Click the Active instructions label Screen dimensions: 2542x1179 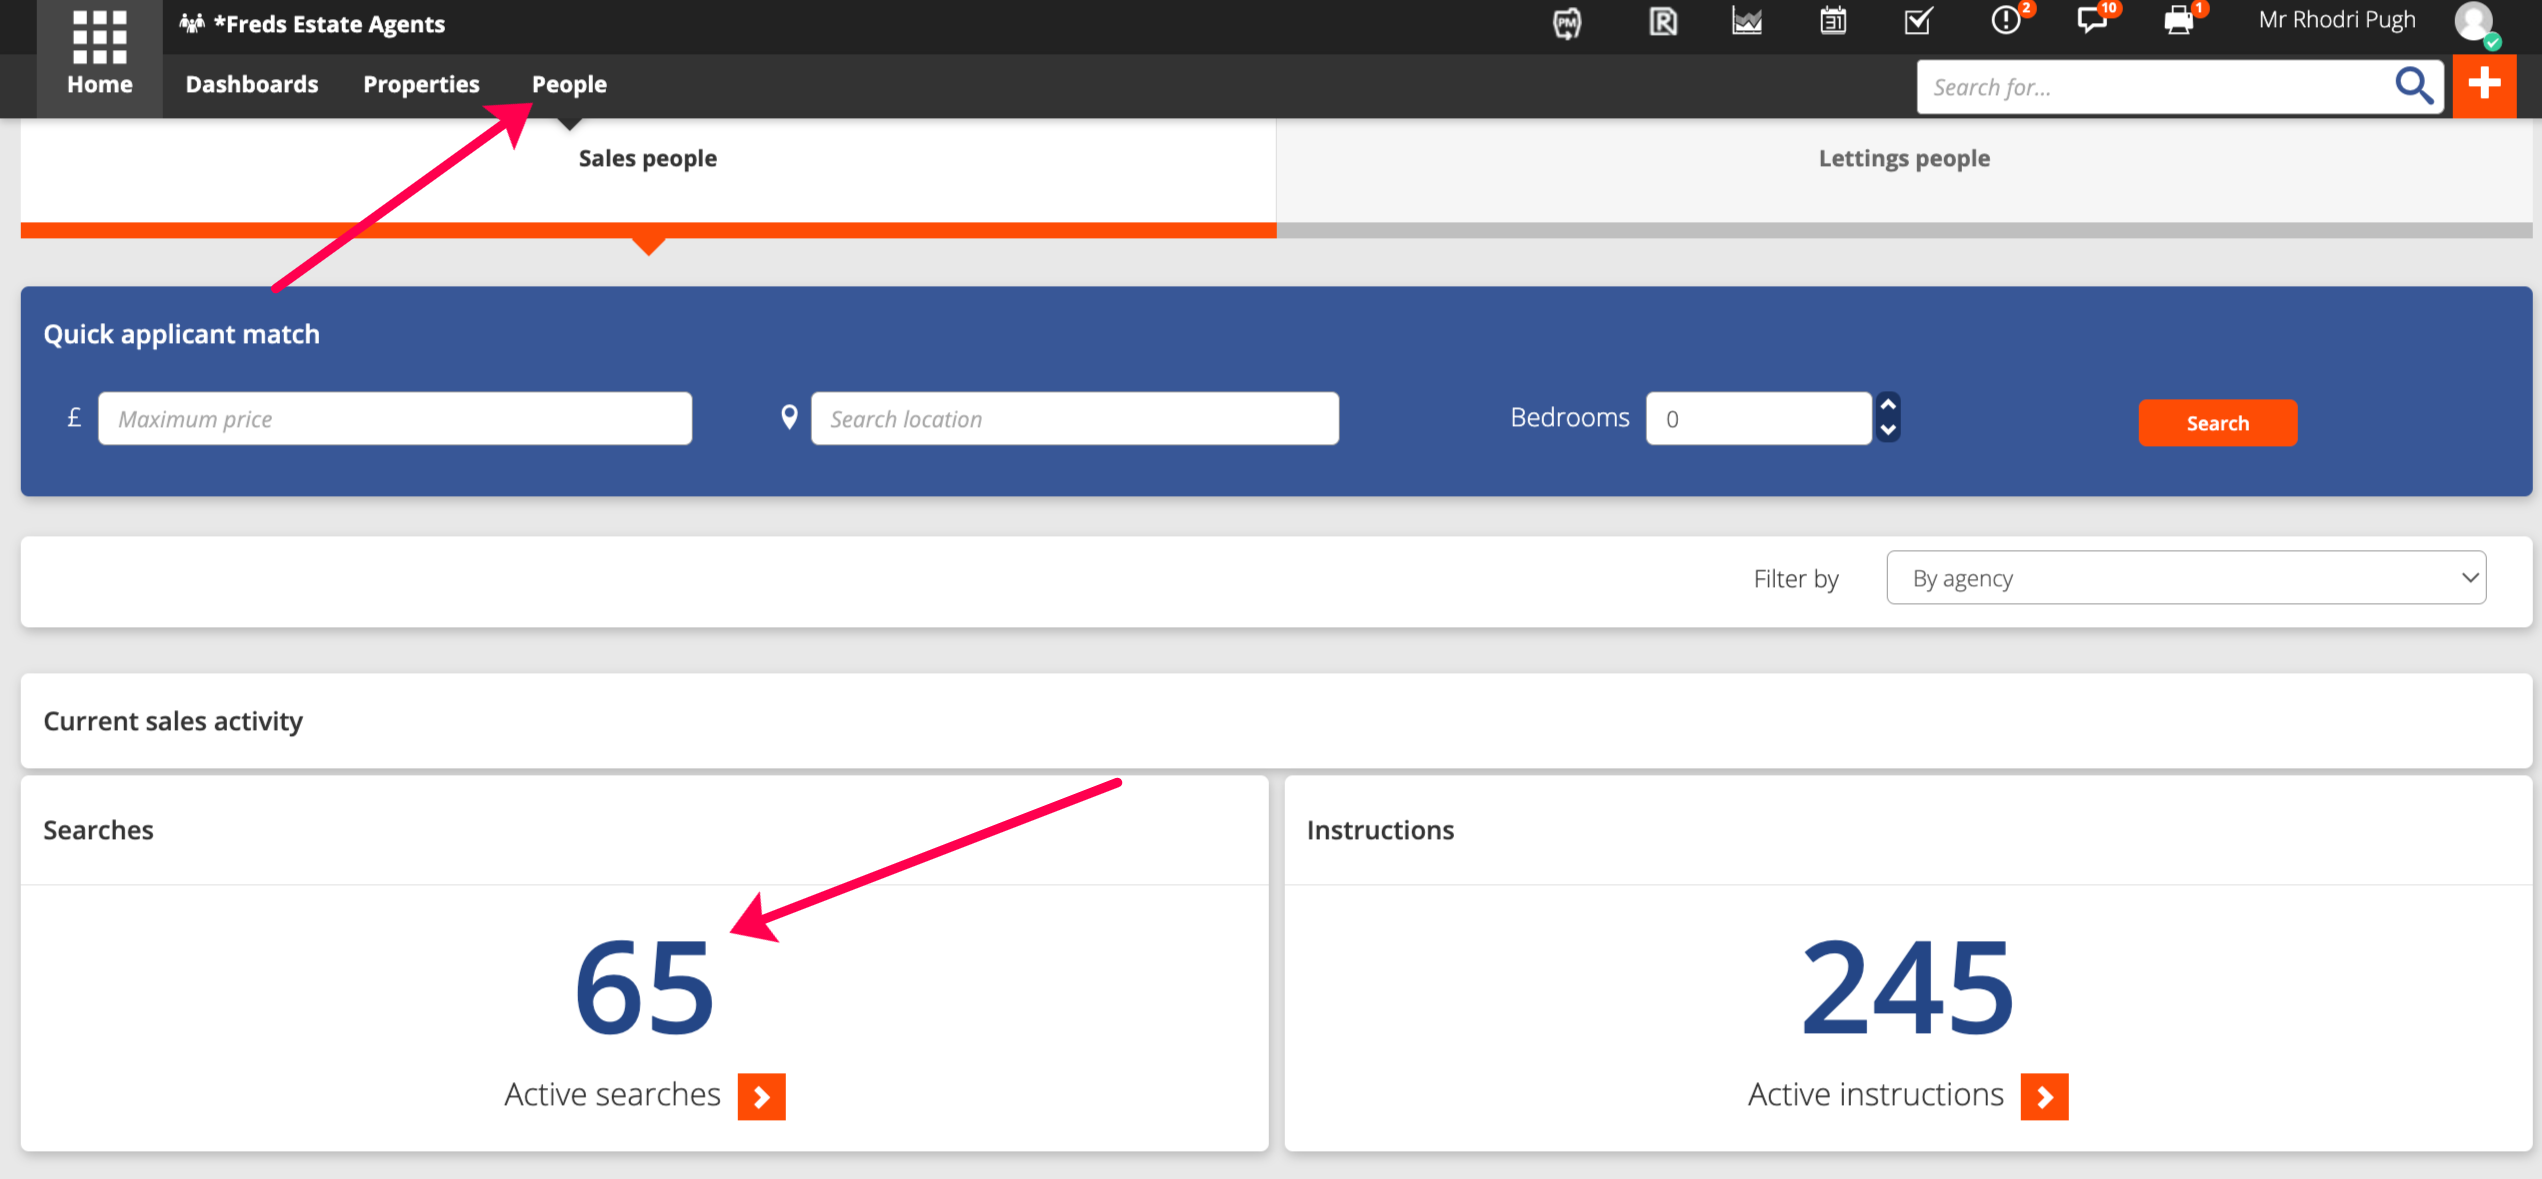point(1875,1094)
